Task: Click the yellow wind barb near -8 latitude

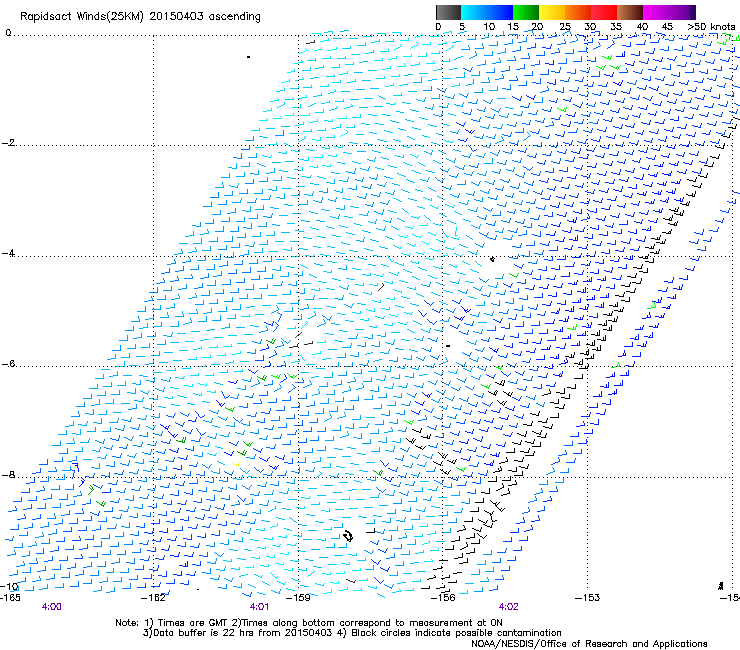Action: point(236,464)
